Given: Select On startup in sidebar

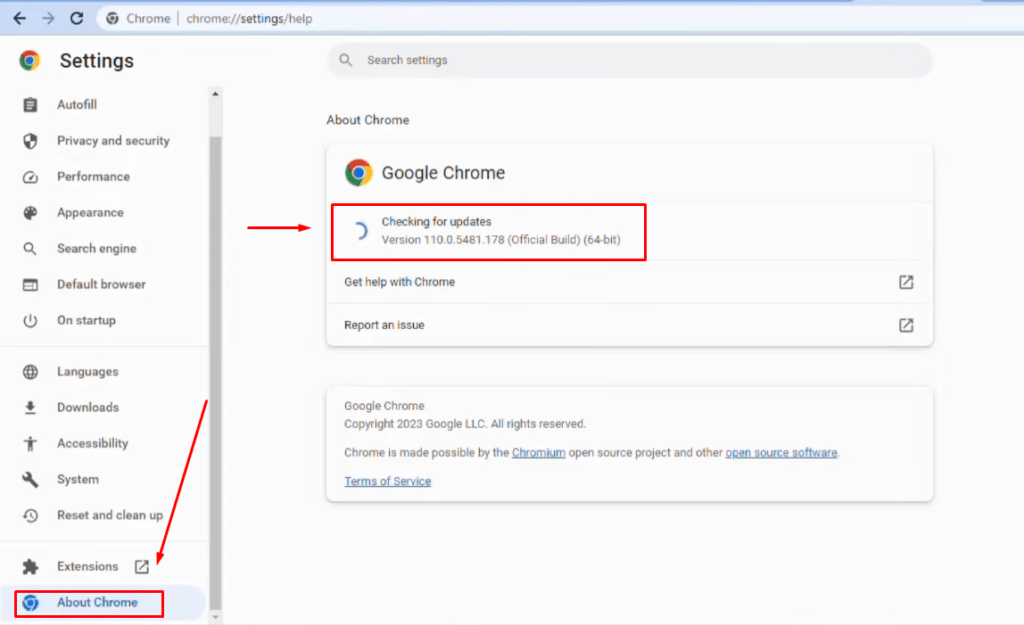Looking at the screenshot, I should click(86, 320).
